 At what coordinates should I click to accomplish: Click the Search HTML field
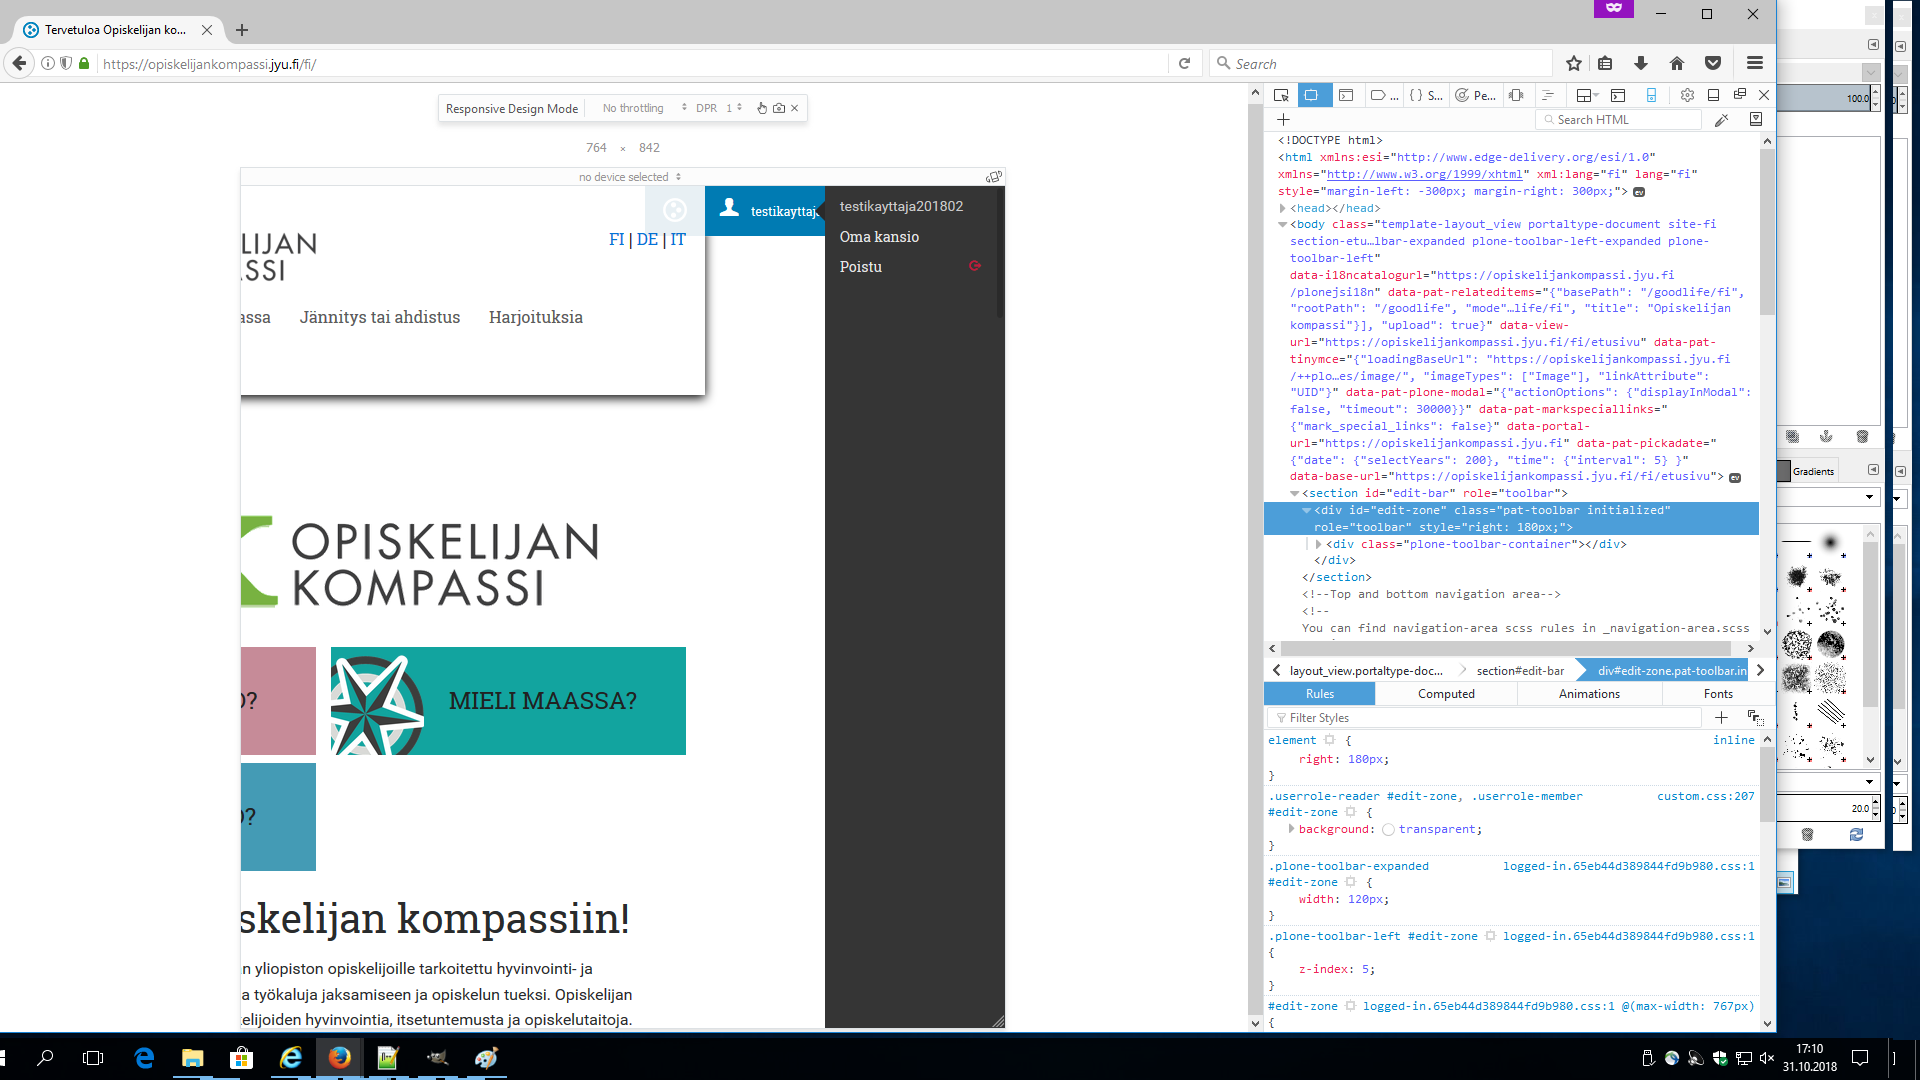point(1617,119)
